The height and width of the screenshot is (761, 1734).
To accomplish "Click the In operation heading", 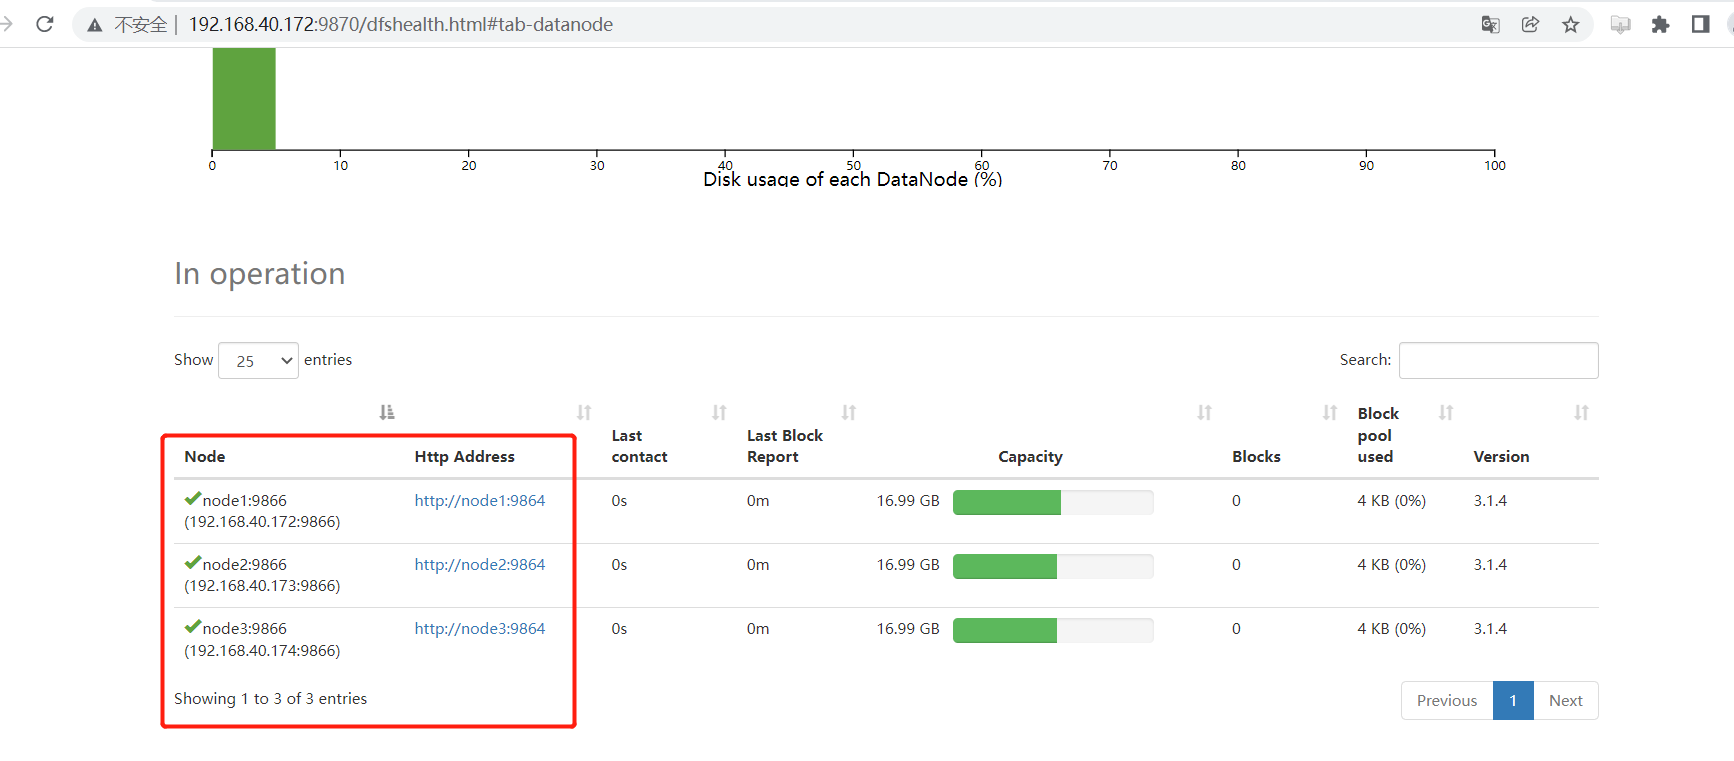I will coord(260,274).
